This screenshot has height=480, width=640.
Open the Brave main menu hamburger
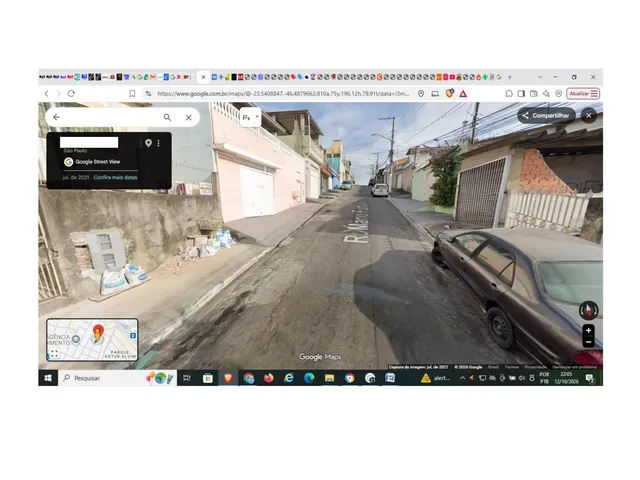point(594,93)
